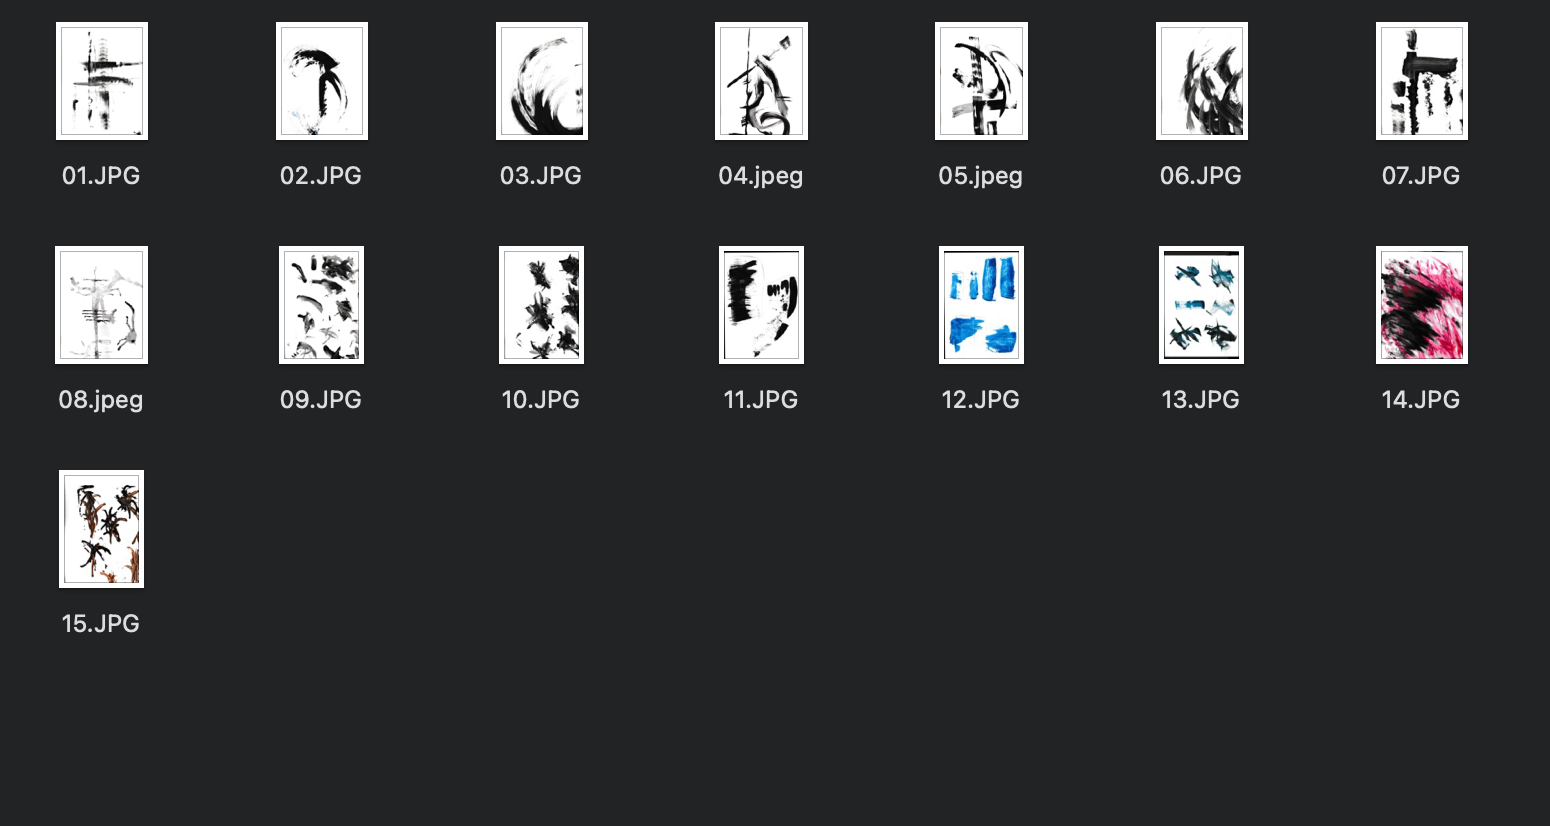The height and width of the screenshot is (826, 1550).
Task: Select the pink and black 14.JPG thumbnail
Action: coord(1421,305)
